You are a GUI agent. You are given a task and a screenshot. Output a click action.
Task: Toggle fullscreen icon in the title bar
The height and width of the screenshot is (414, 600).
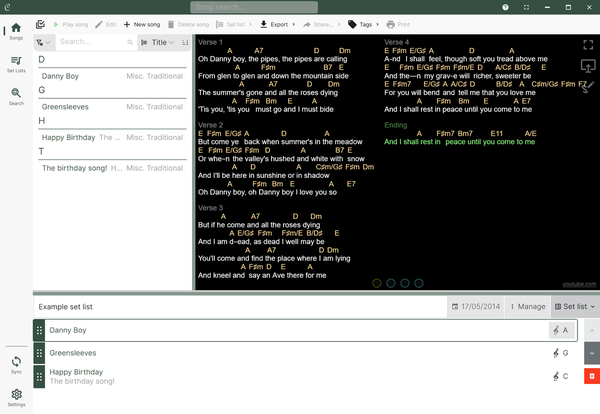527,7
